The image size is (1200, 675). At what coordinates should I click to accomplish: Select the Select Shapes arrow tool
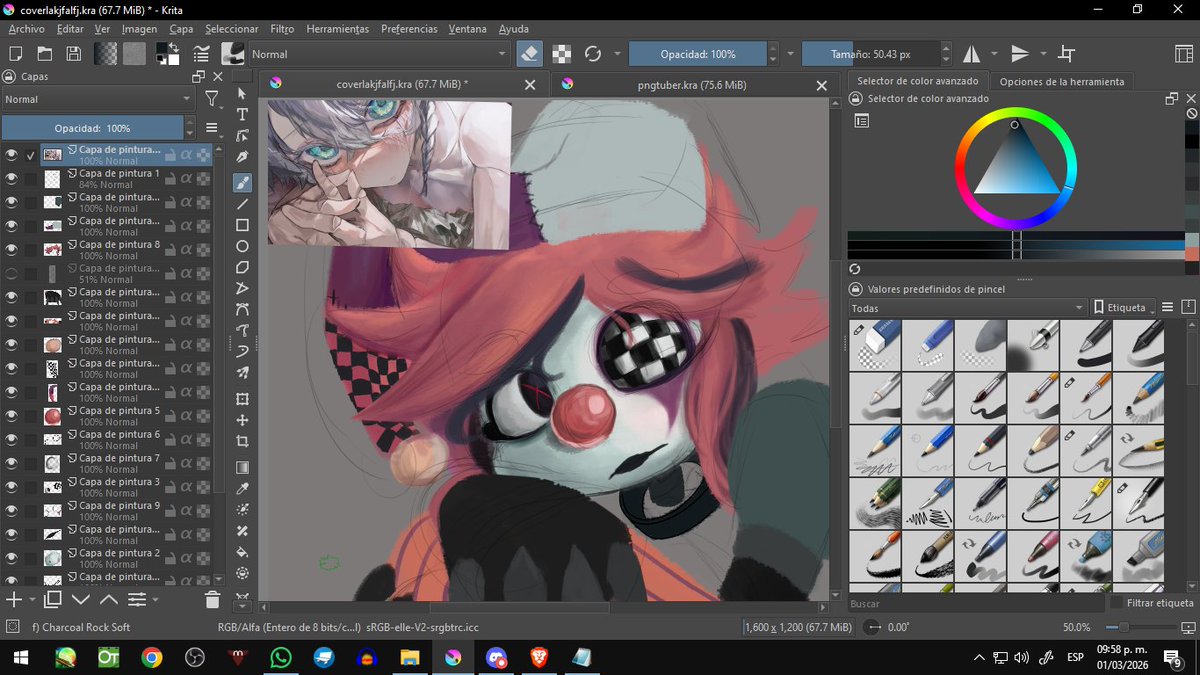pyautogui.click(x=242, y=93)
